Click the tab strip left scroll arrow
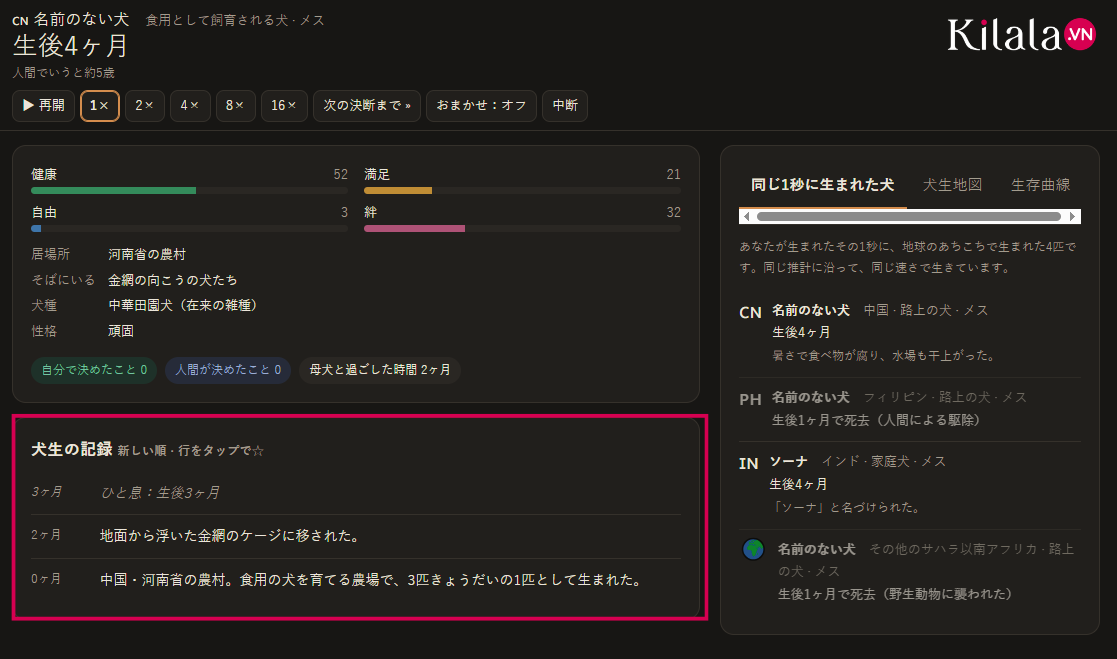Viewport: 1117px width, 659px height. click(747, 217)
